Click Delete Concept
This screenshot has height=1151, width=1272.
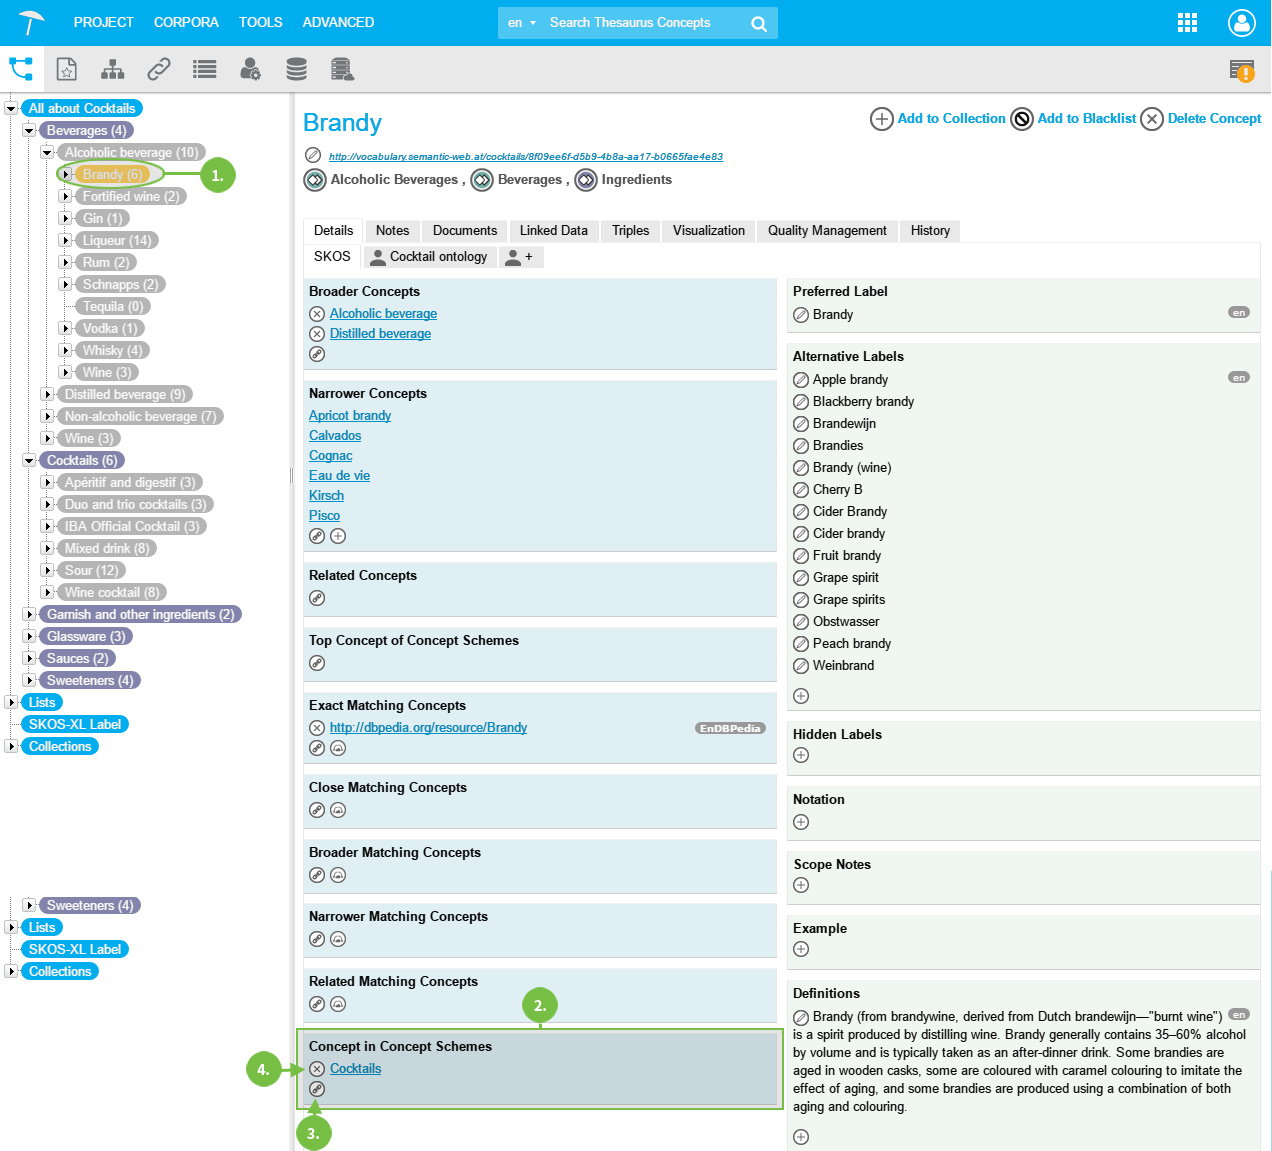pyautogui.click(x=1213, y=119)
